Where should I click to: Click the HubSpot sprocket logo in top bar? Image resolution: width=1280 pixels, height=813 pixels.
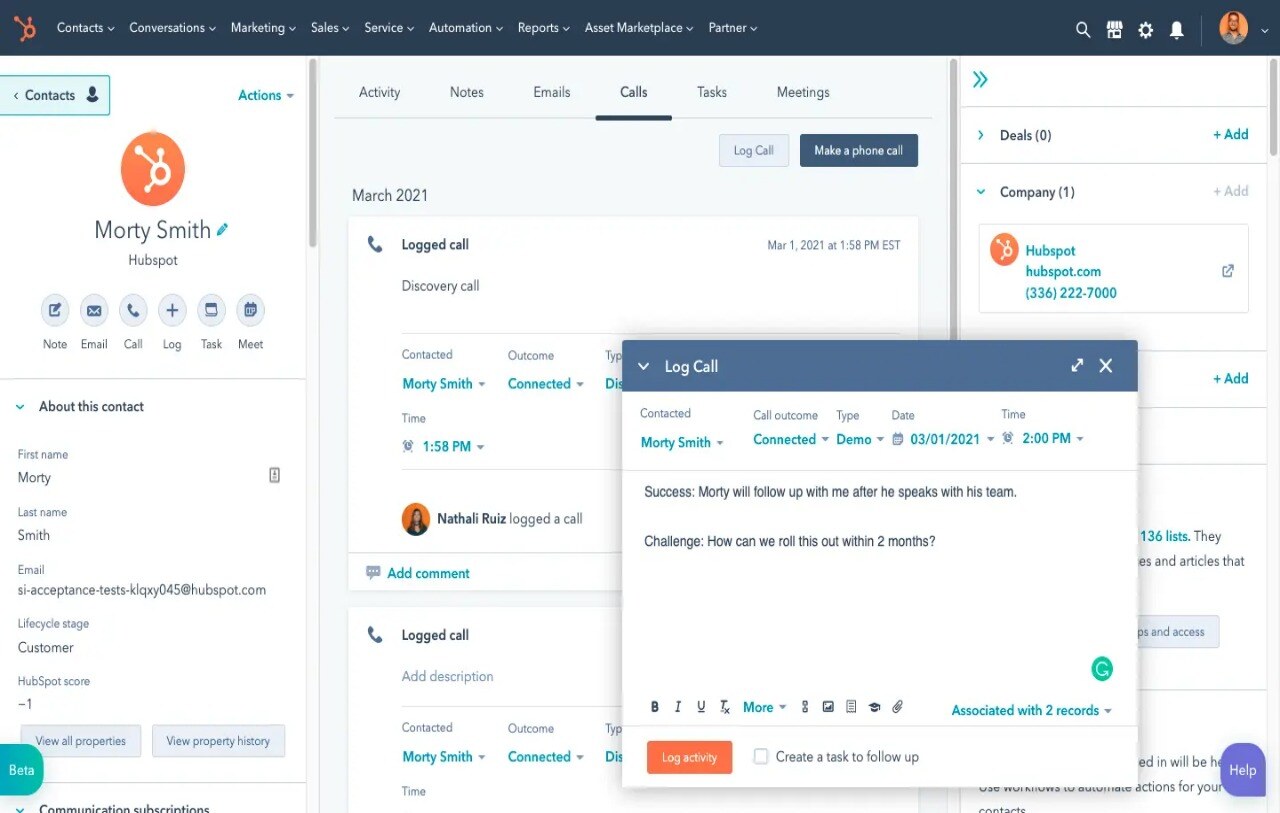click(25, 28)
